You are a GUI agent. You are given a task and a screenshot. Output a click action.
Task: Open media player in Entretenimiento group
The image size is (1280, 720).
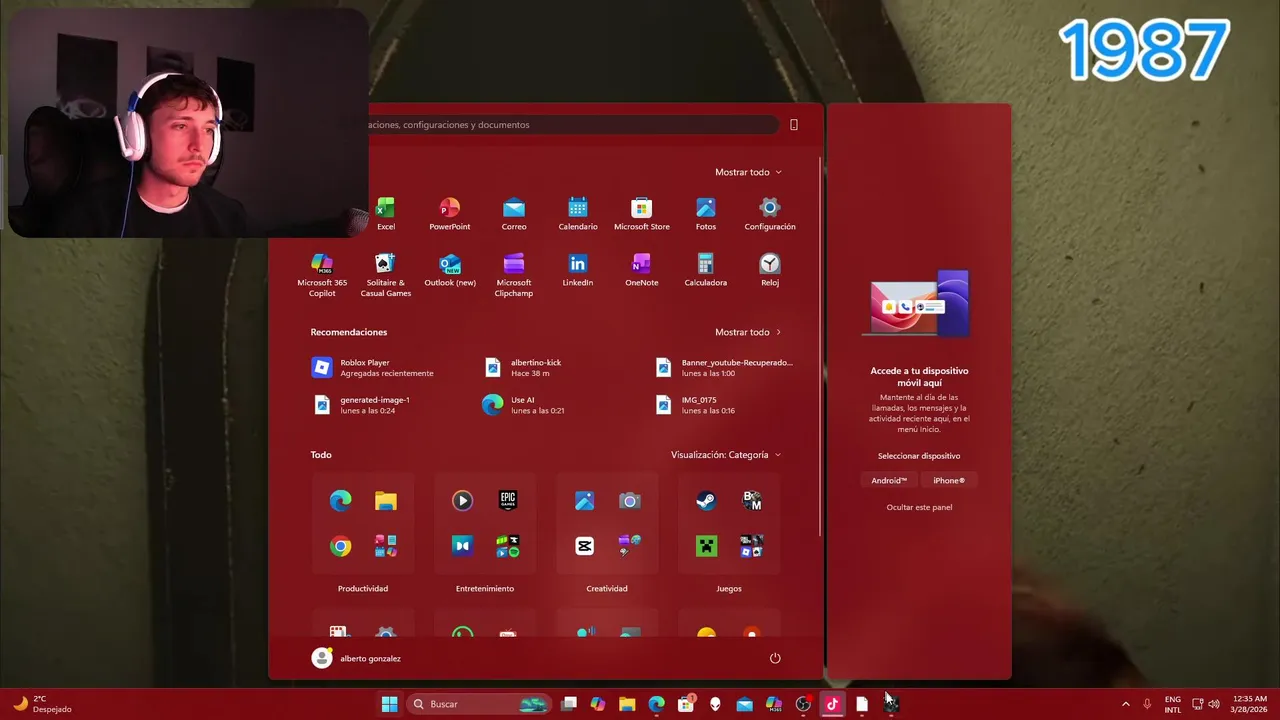[x=462, y=501]
